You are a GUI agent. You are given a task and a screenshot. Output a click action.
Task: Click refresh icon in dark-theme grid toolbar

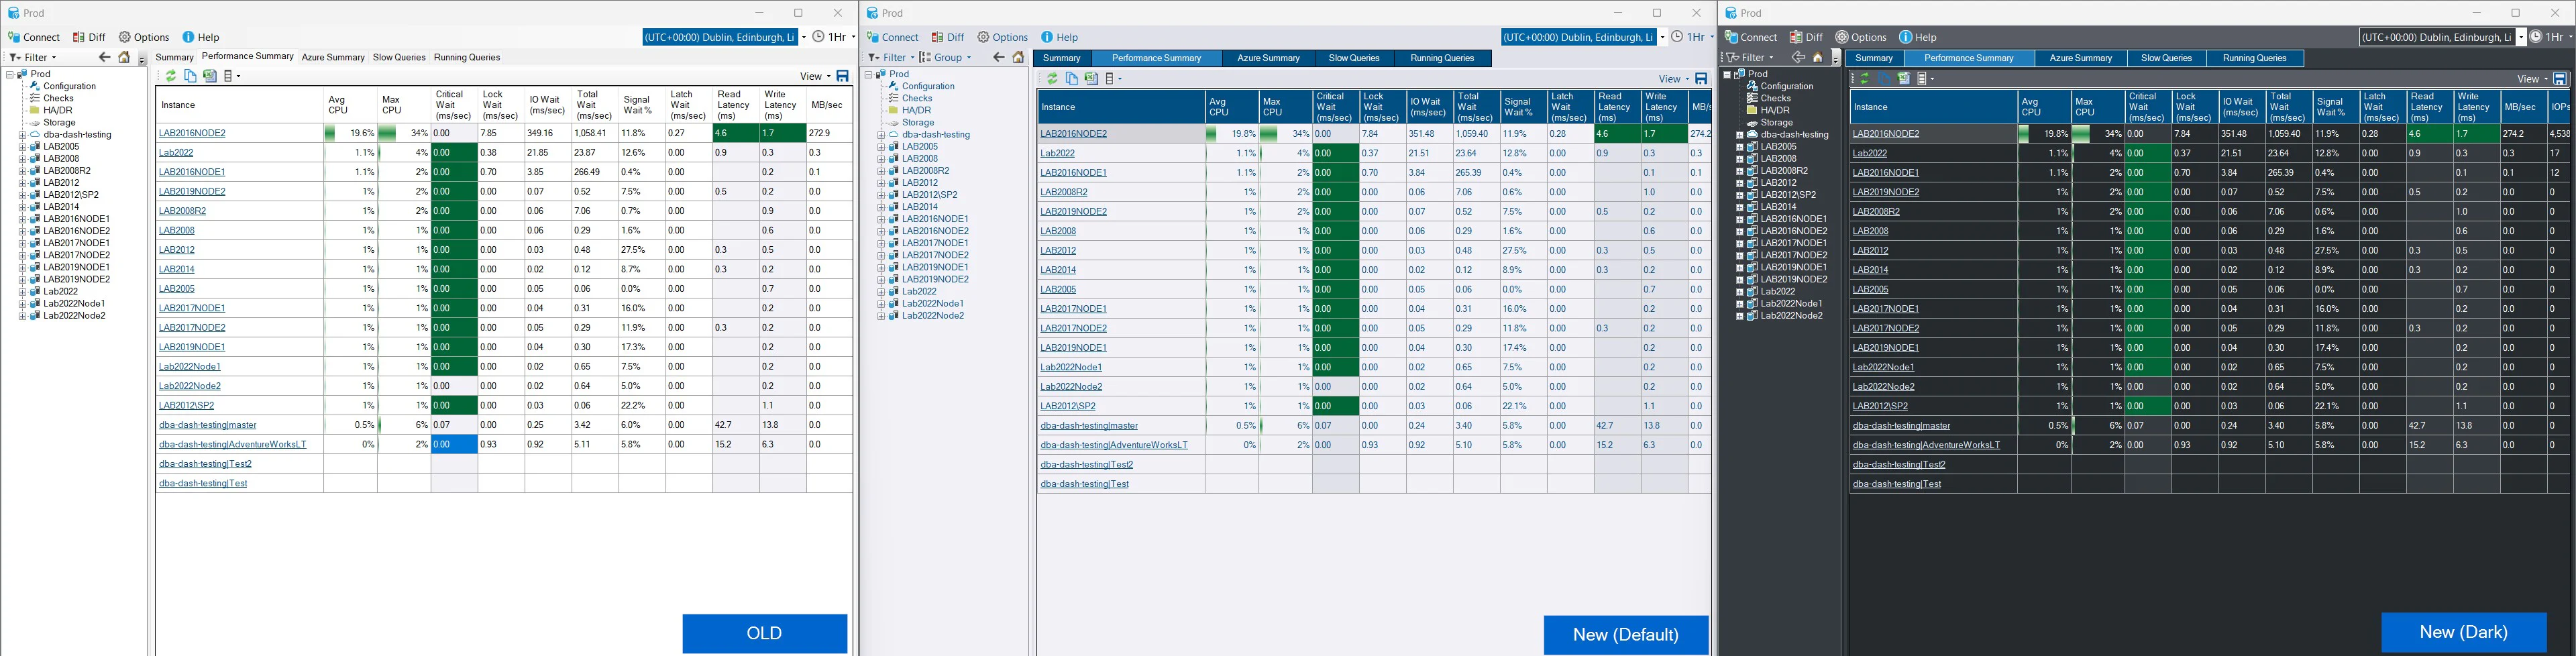pos(1865,78)
